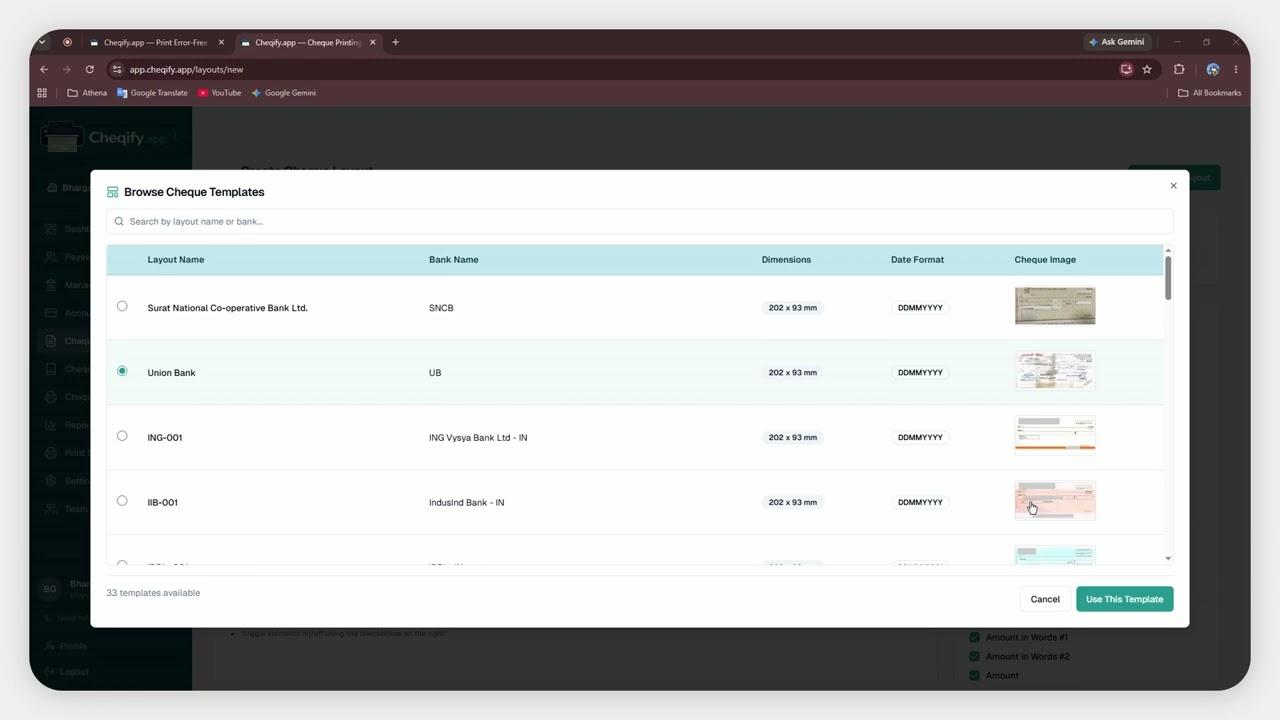Open the IIB-001 cheque image thumbnail
Image resolution: width=1280 pixels, height=720 pixels.
(1055, 501)
